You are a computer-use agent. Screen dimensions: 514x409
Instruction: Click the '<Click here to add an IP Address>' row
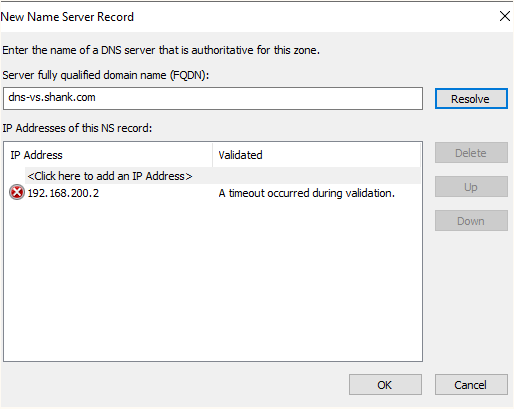[223, 176]
